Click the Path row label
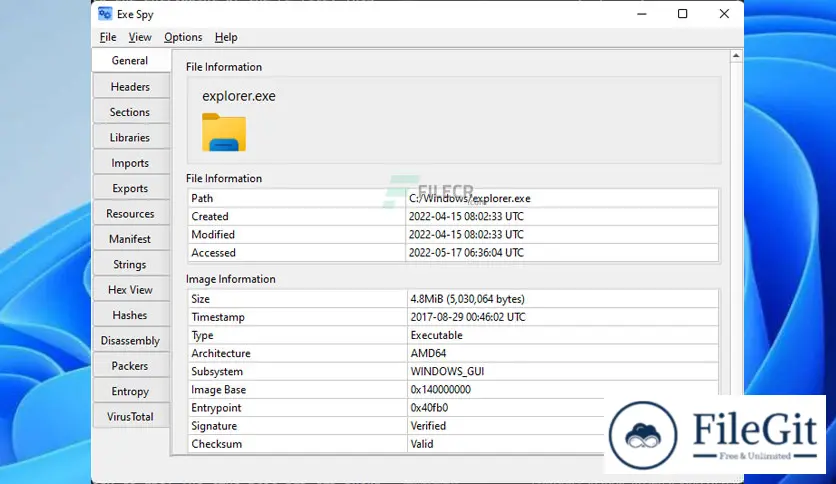 point(202,198)
